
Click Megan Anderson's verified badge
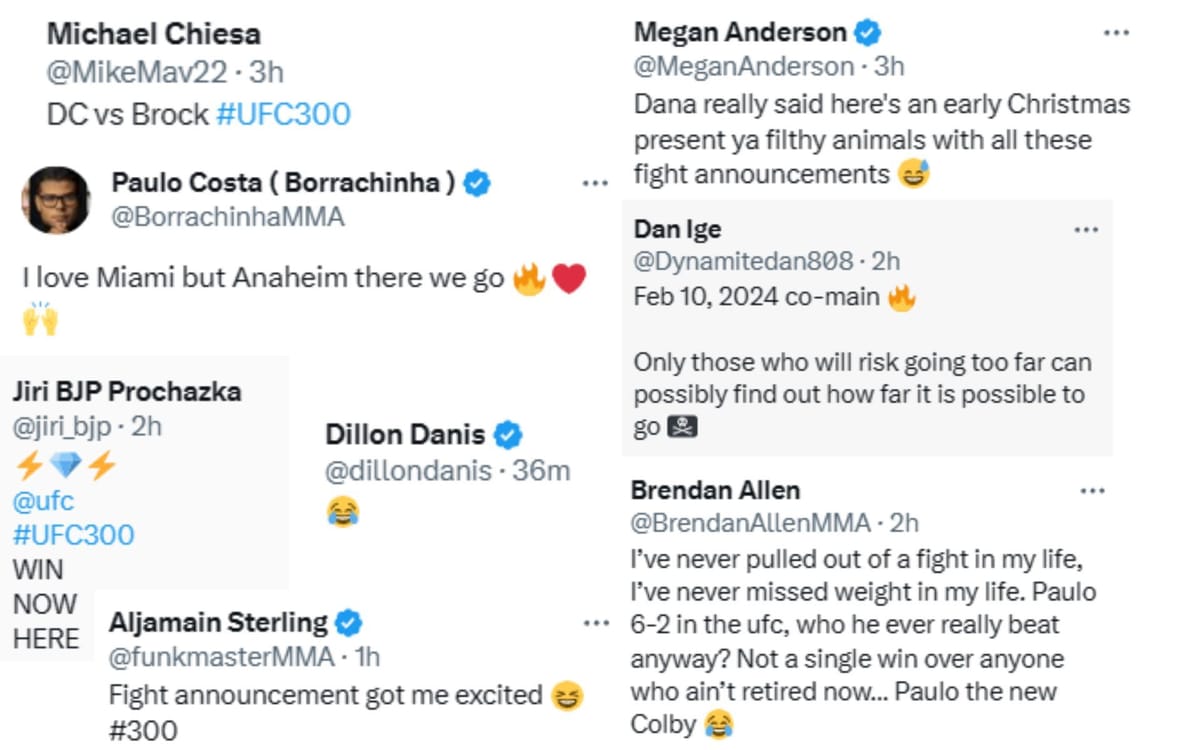(866, 31)
